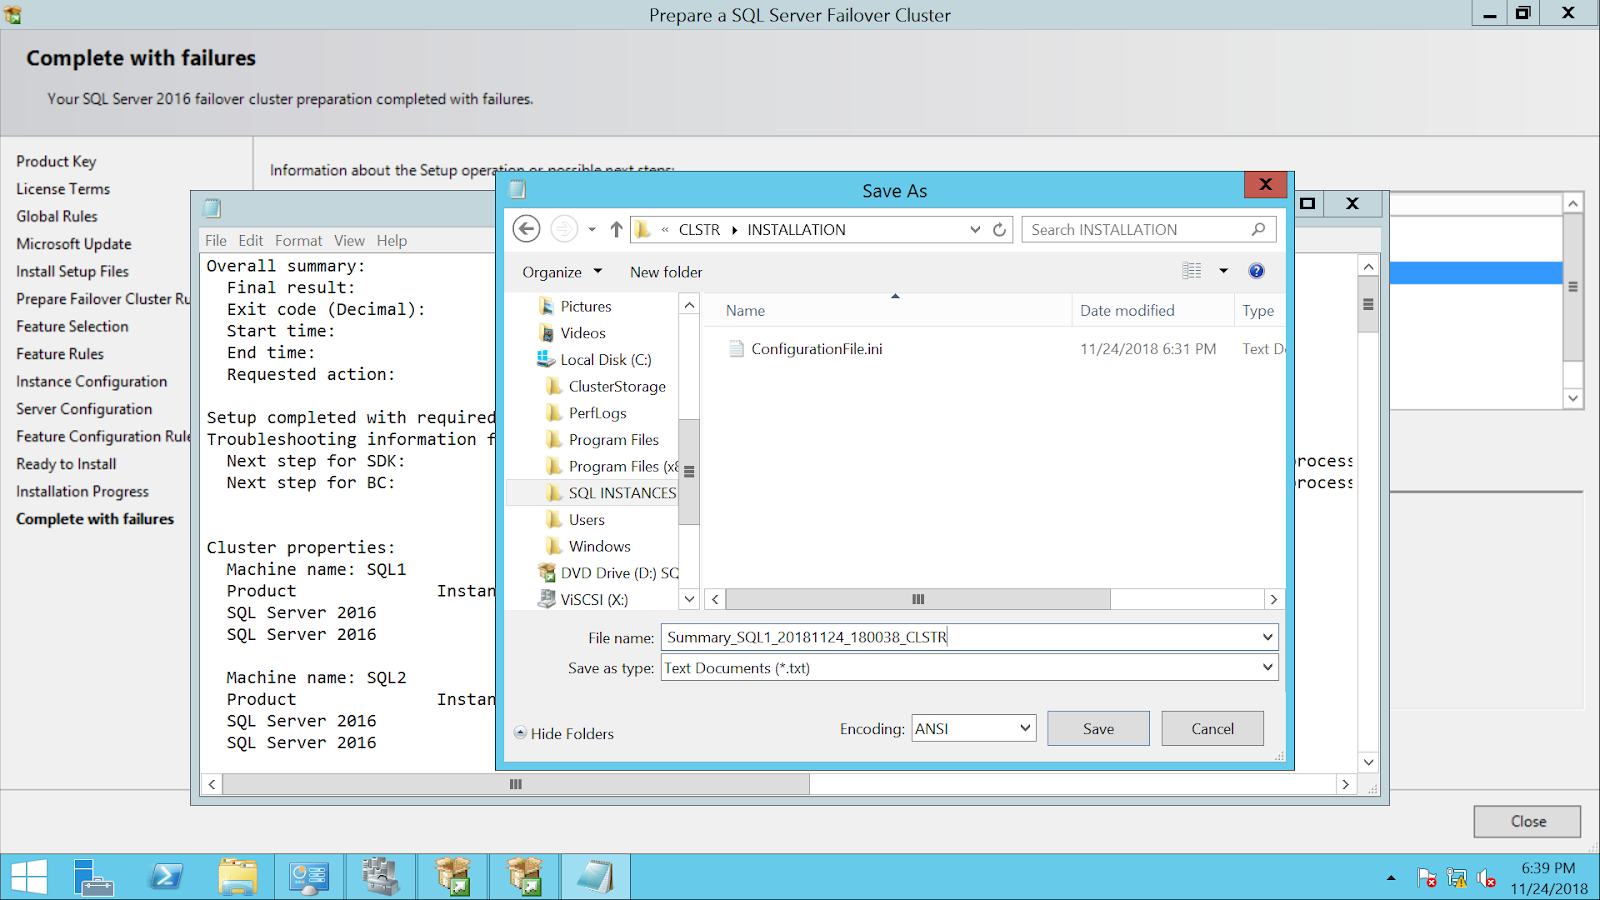Select the ClusterStorage folder
The height and width of the screenshot is (900, 1600).
tap(605, 386)
